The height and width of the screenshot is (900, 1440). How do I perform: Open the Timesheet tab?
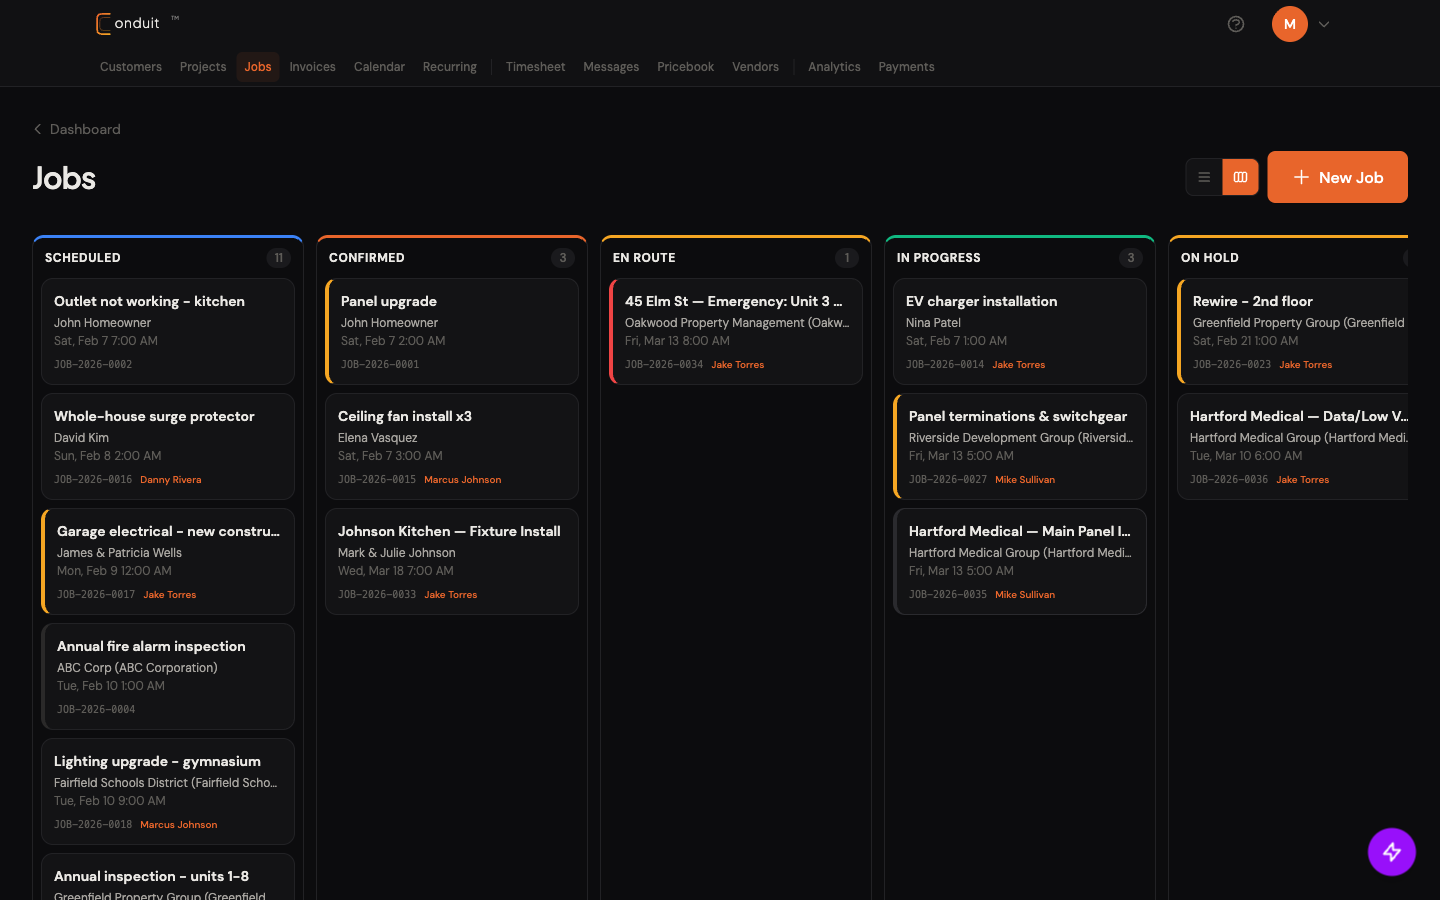(535, 67)
